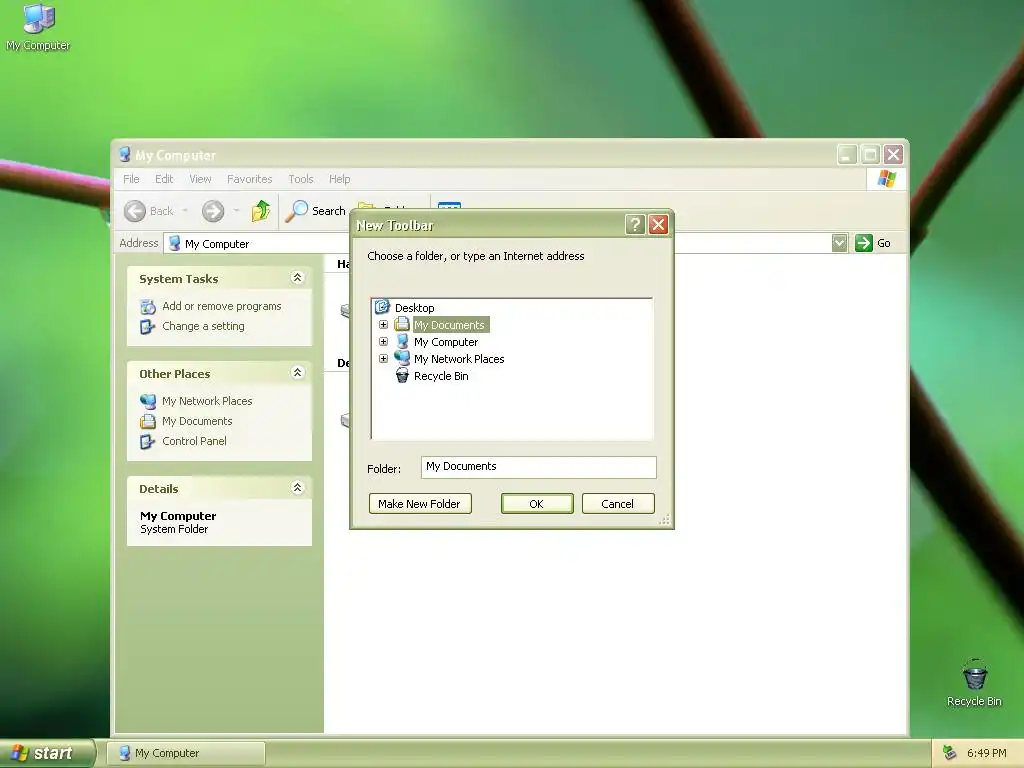Click My Computer taskbar button
Viewport: 1024px width, 768px height.
186,753
